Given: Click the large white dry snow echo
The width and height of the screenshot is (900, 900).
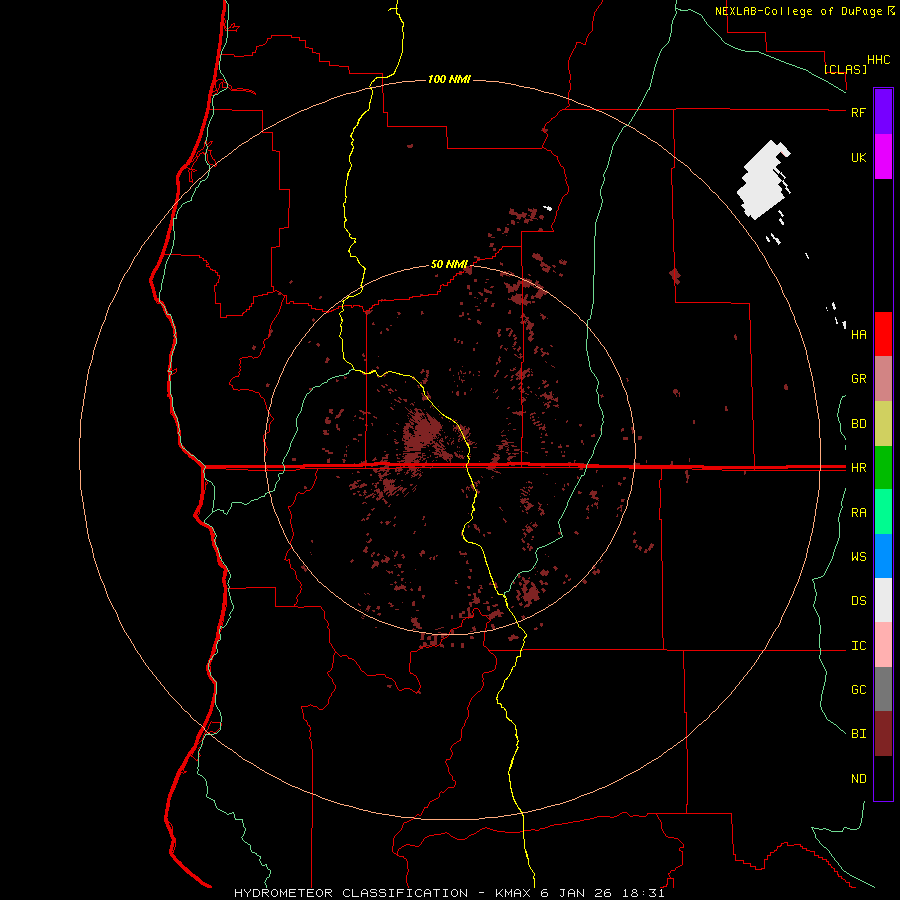Looking at the screenshot, I should coord(763,180).
